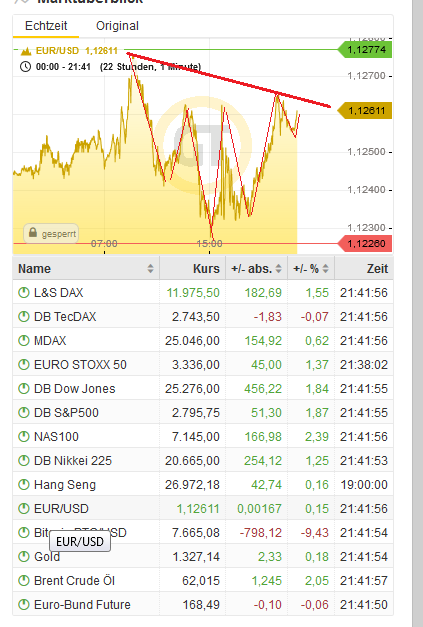
Task: Sort the table by Name column arrows
Action: point(150,269)
